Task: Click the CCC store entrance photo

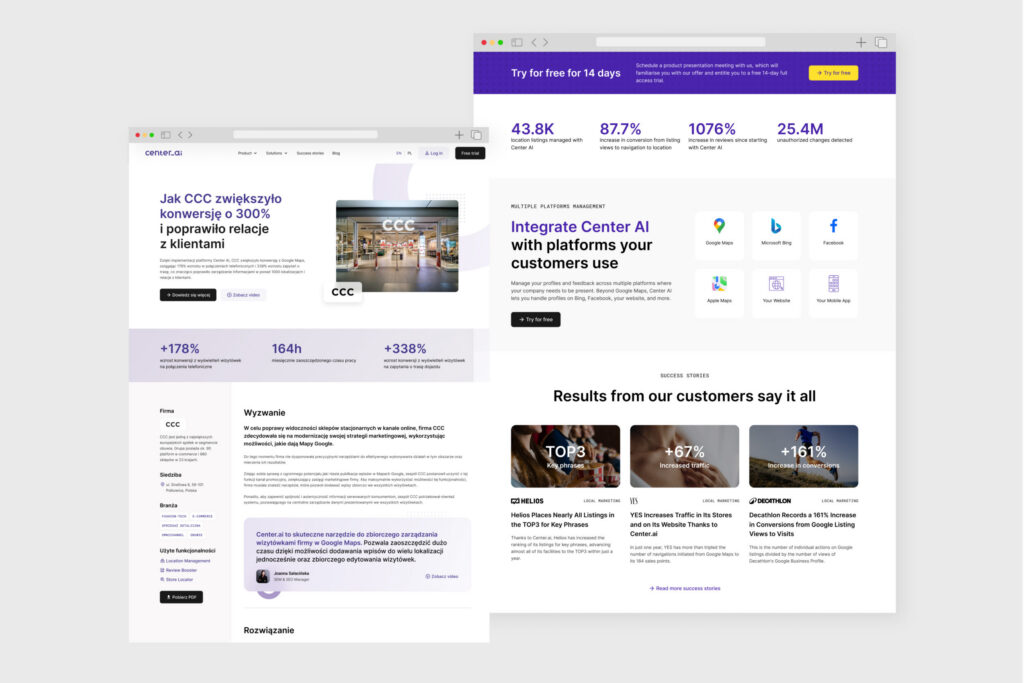Action: click(397, 246)
